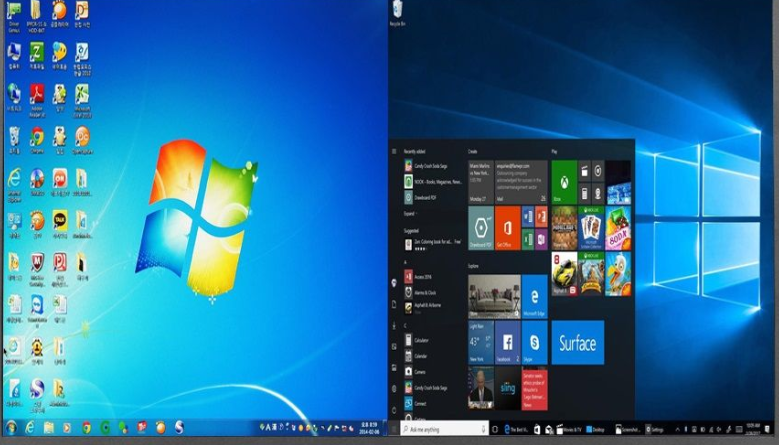The height and width of the screenshot is (445, 779).
Task: Open Chrome in Windows 7 taskbar
Action: [x=86, y=427]
